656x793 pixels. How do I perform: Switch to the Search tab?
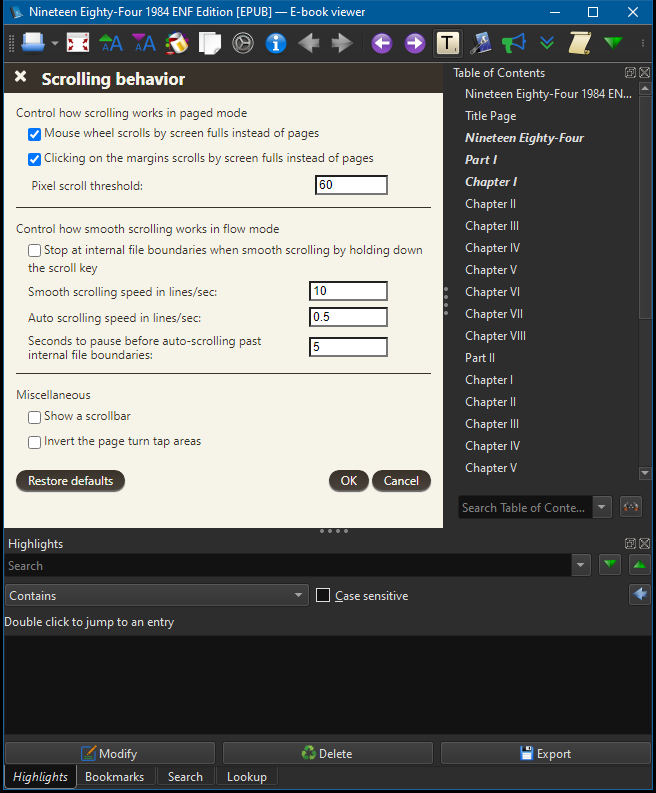click(x=185, y=777)
